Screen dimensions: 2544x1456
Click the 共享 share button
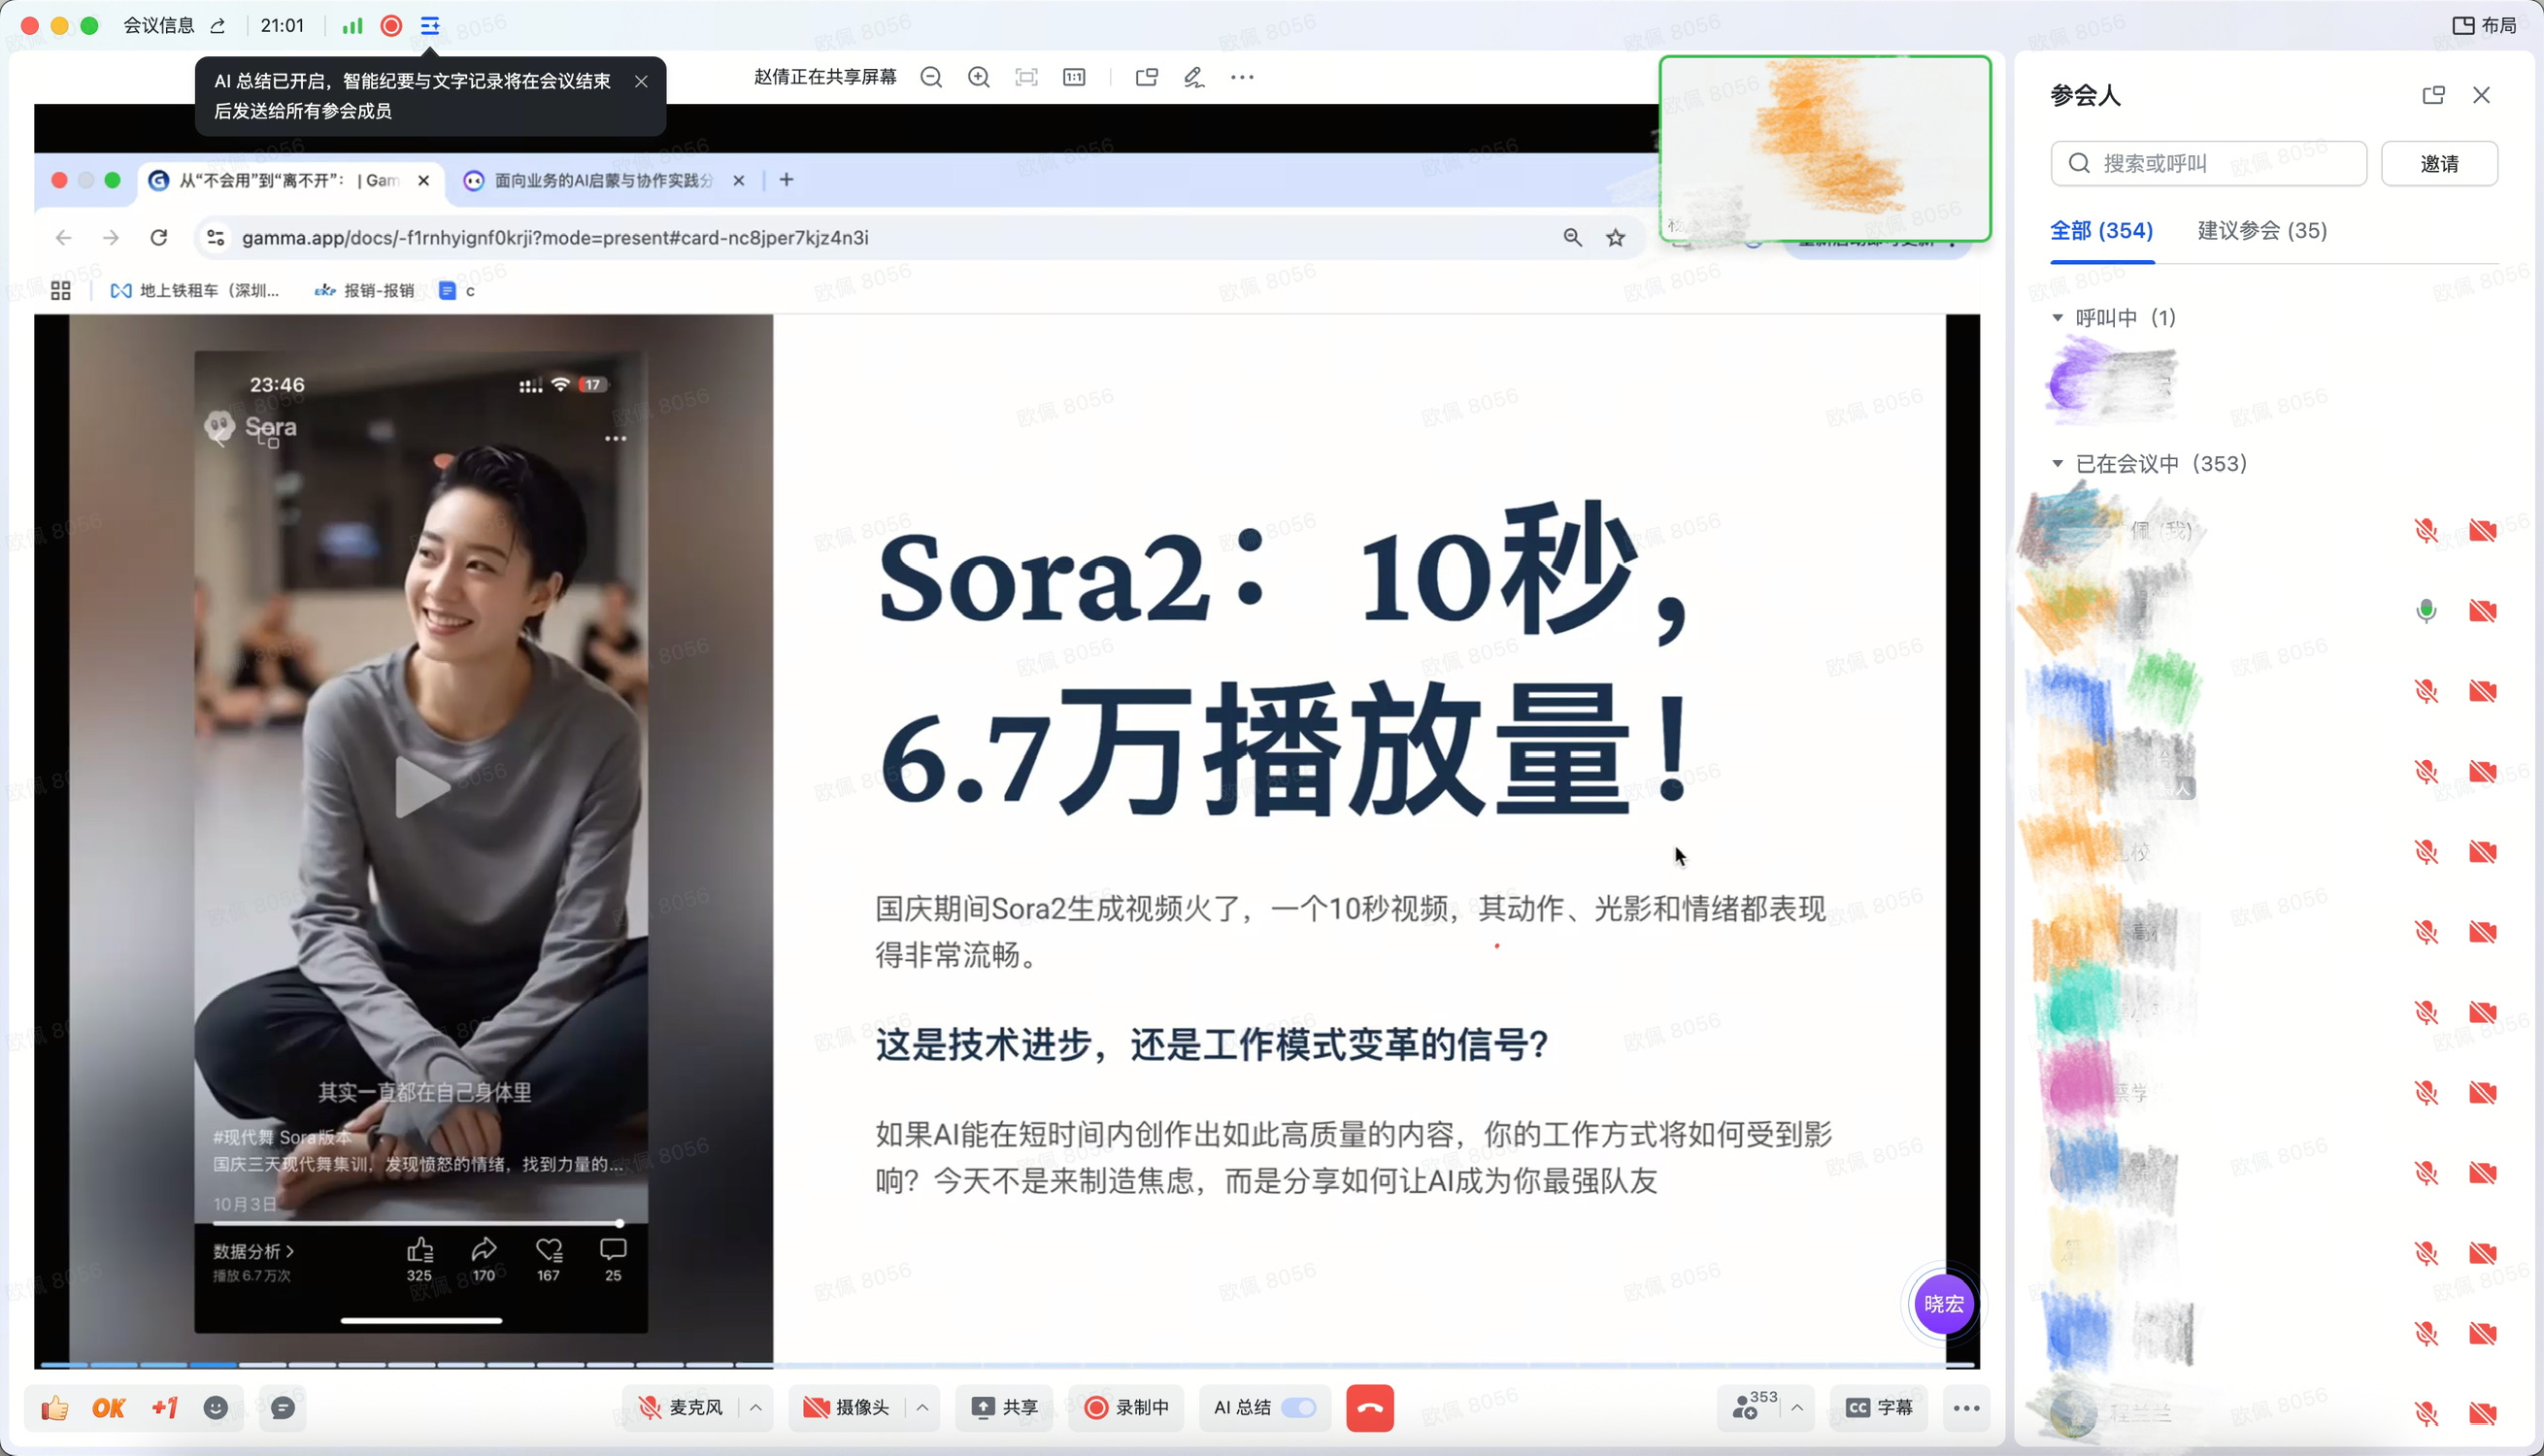point(1004,1408)
